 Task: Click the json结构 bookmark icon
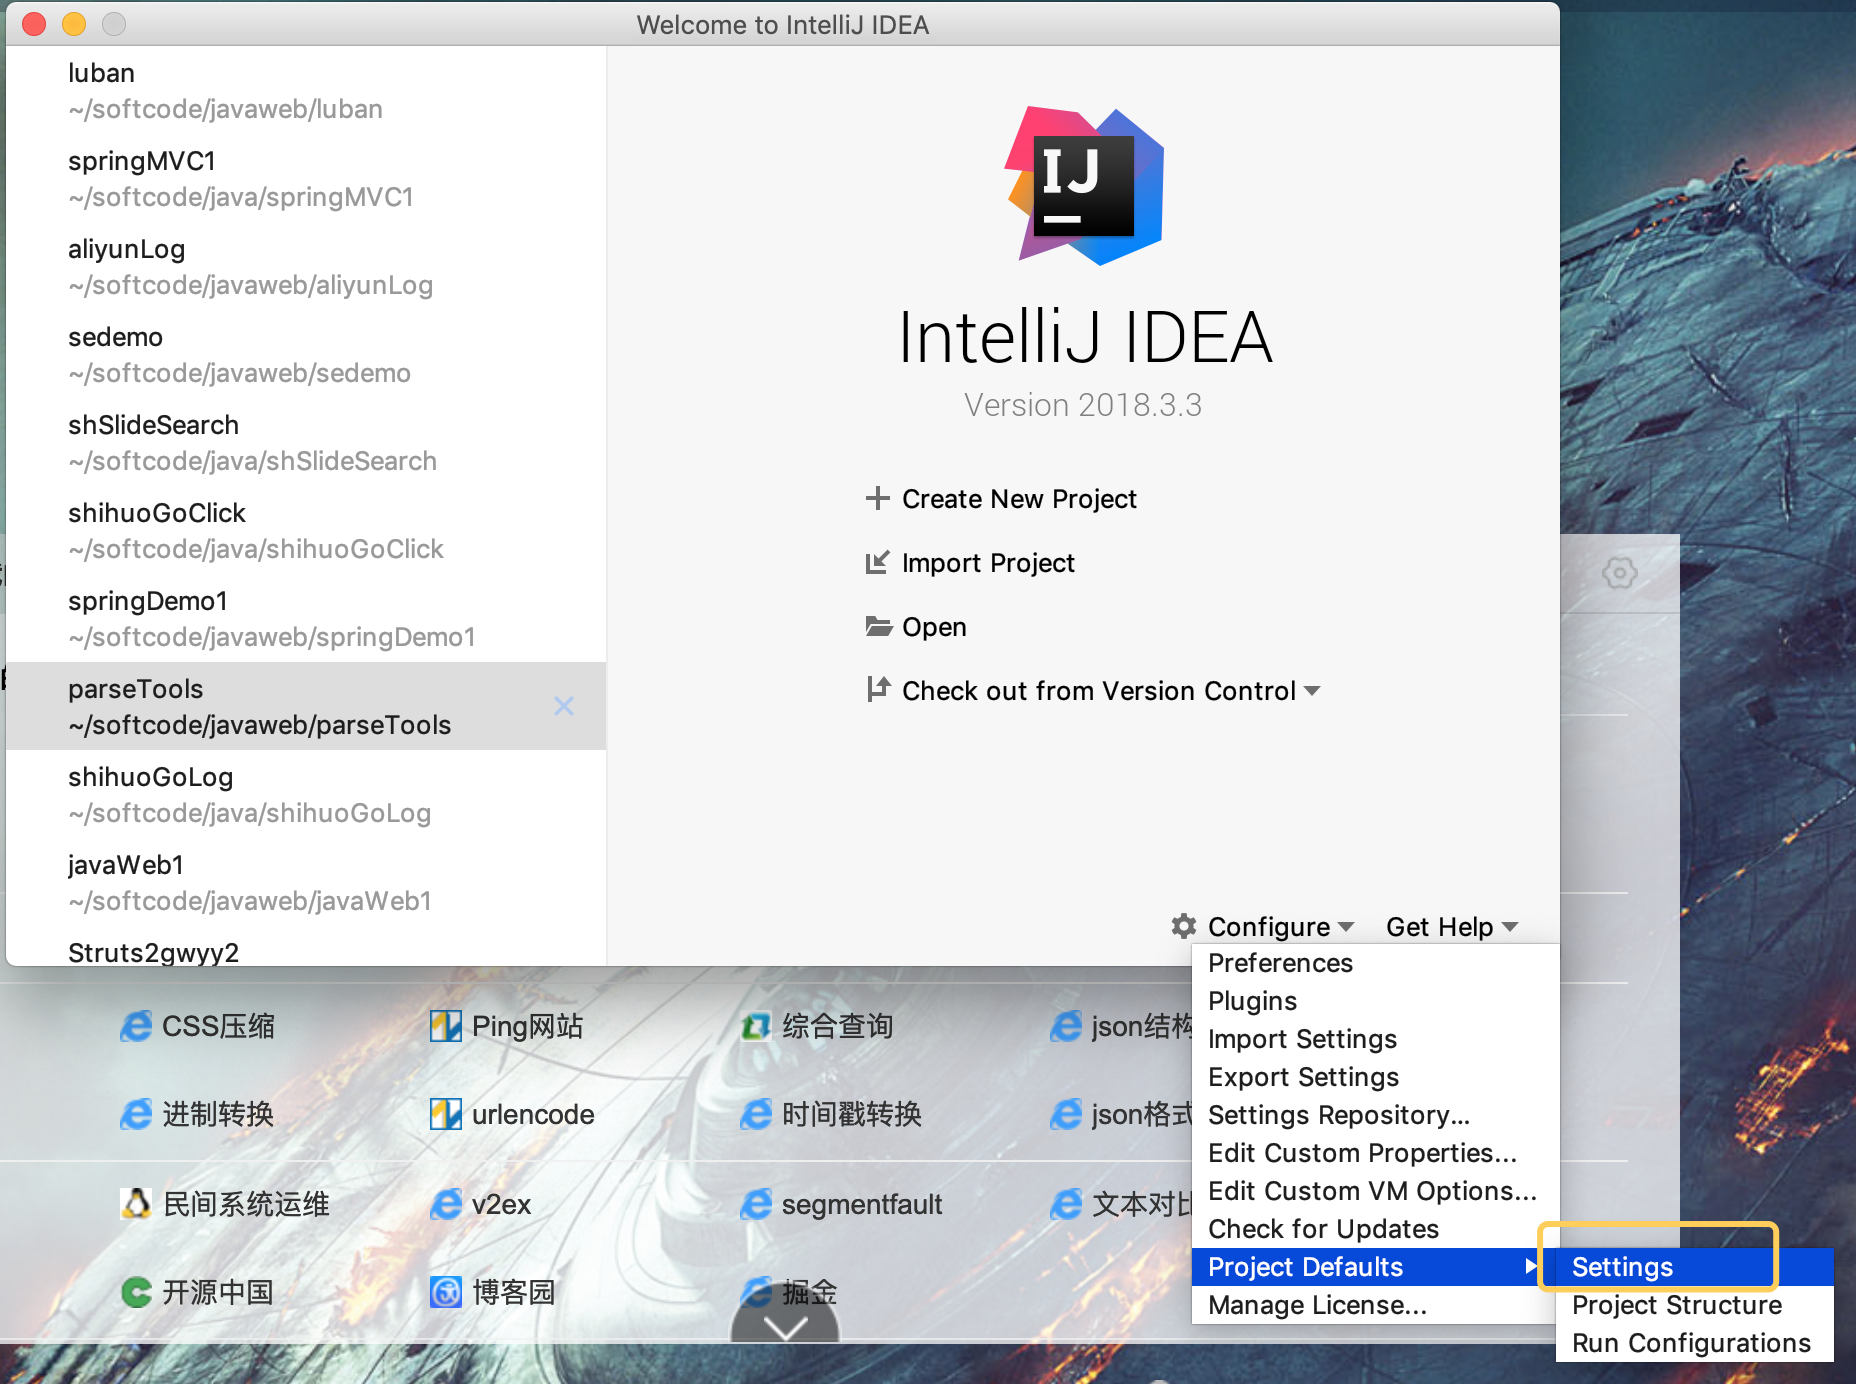tap(1066, 1026)
